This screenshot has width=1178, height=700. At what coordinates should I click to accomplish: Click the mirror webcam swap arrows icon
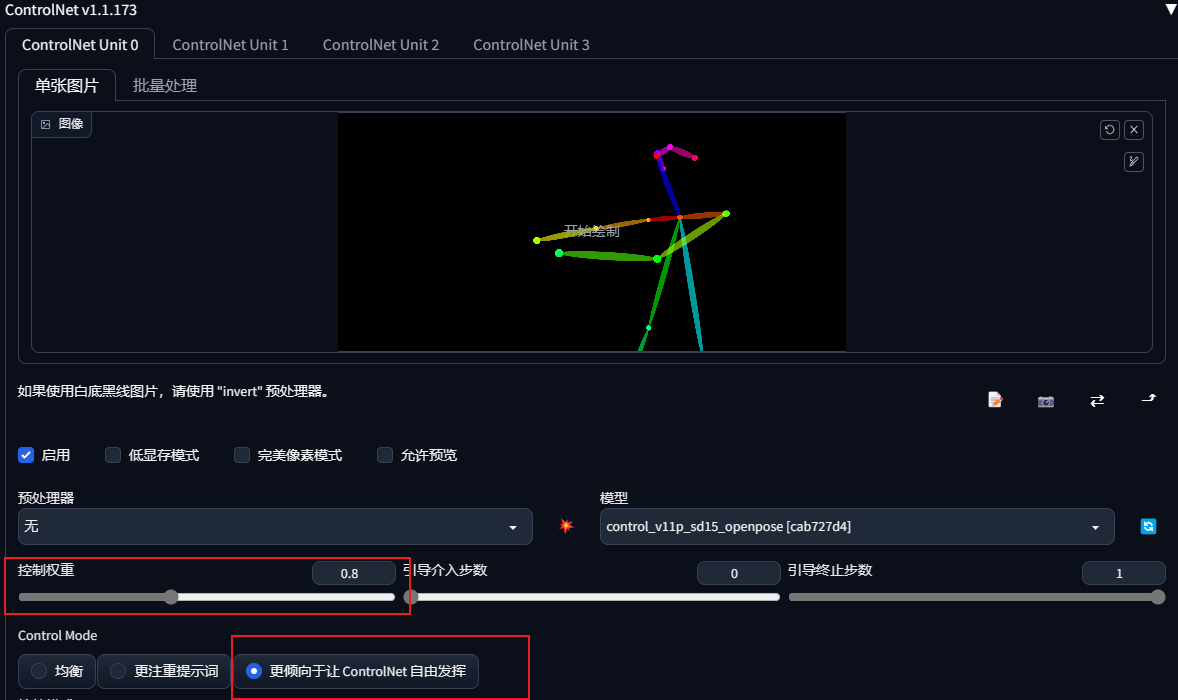(1097, 400)
